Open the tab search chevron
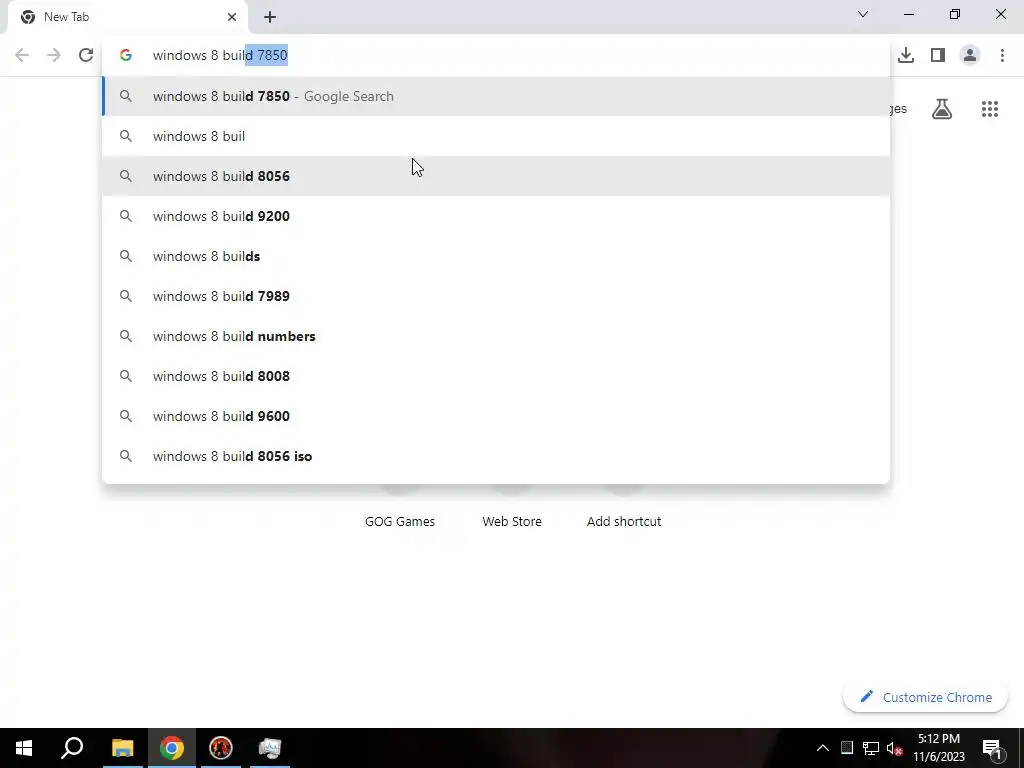1024x768 pixels. pos(863,14)
